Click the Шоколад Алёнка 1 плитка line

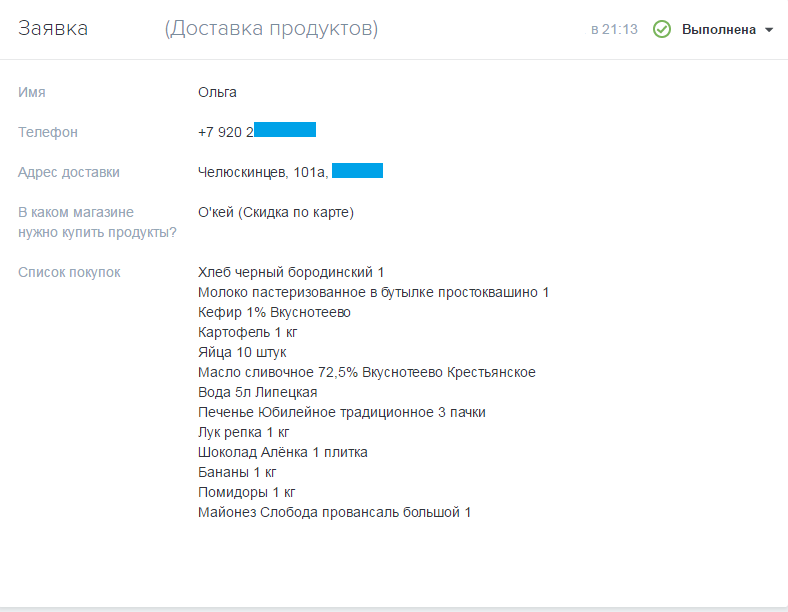click(283, 452)
